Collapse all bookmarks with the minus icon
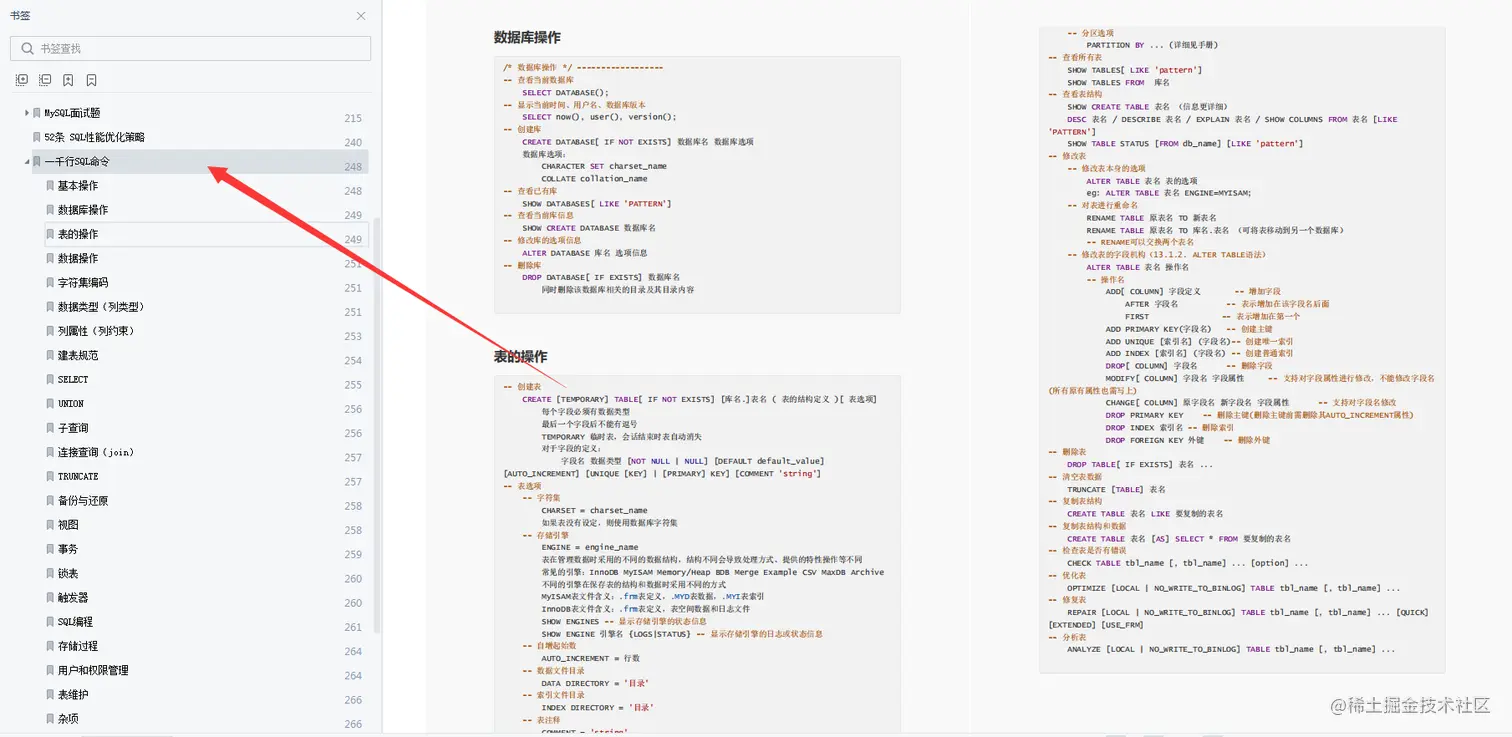Image resolution: width=1512 pixels, height=737 pixels. coord(45,80)
